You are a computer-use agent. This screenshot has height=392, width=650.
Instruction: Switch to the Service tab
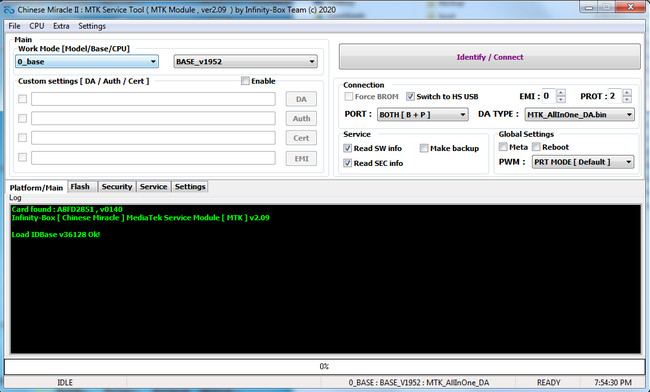153,187
